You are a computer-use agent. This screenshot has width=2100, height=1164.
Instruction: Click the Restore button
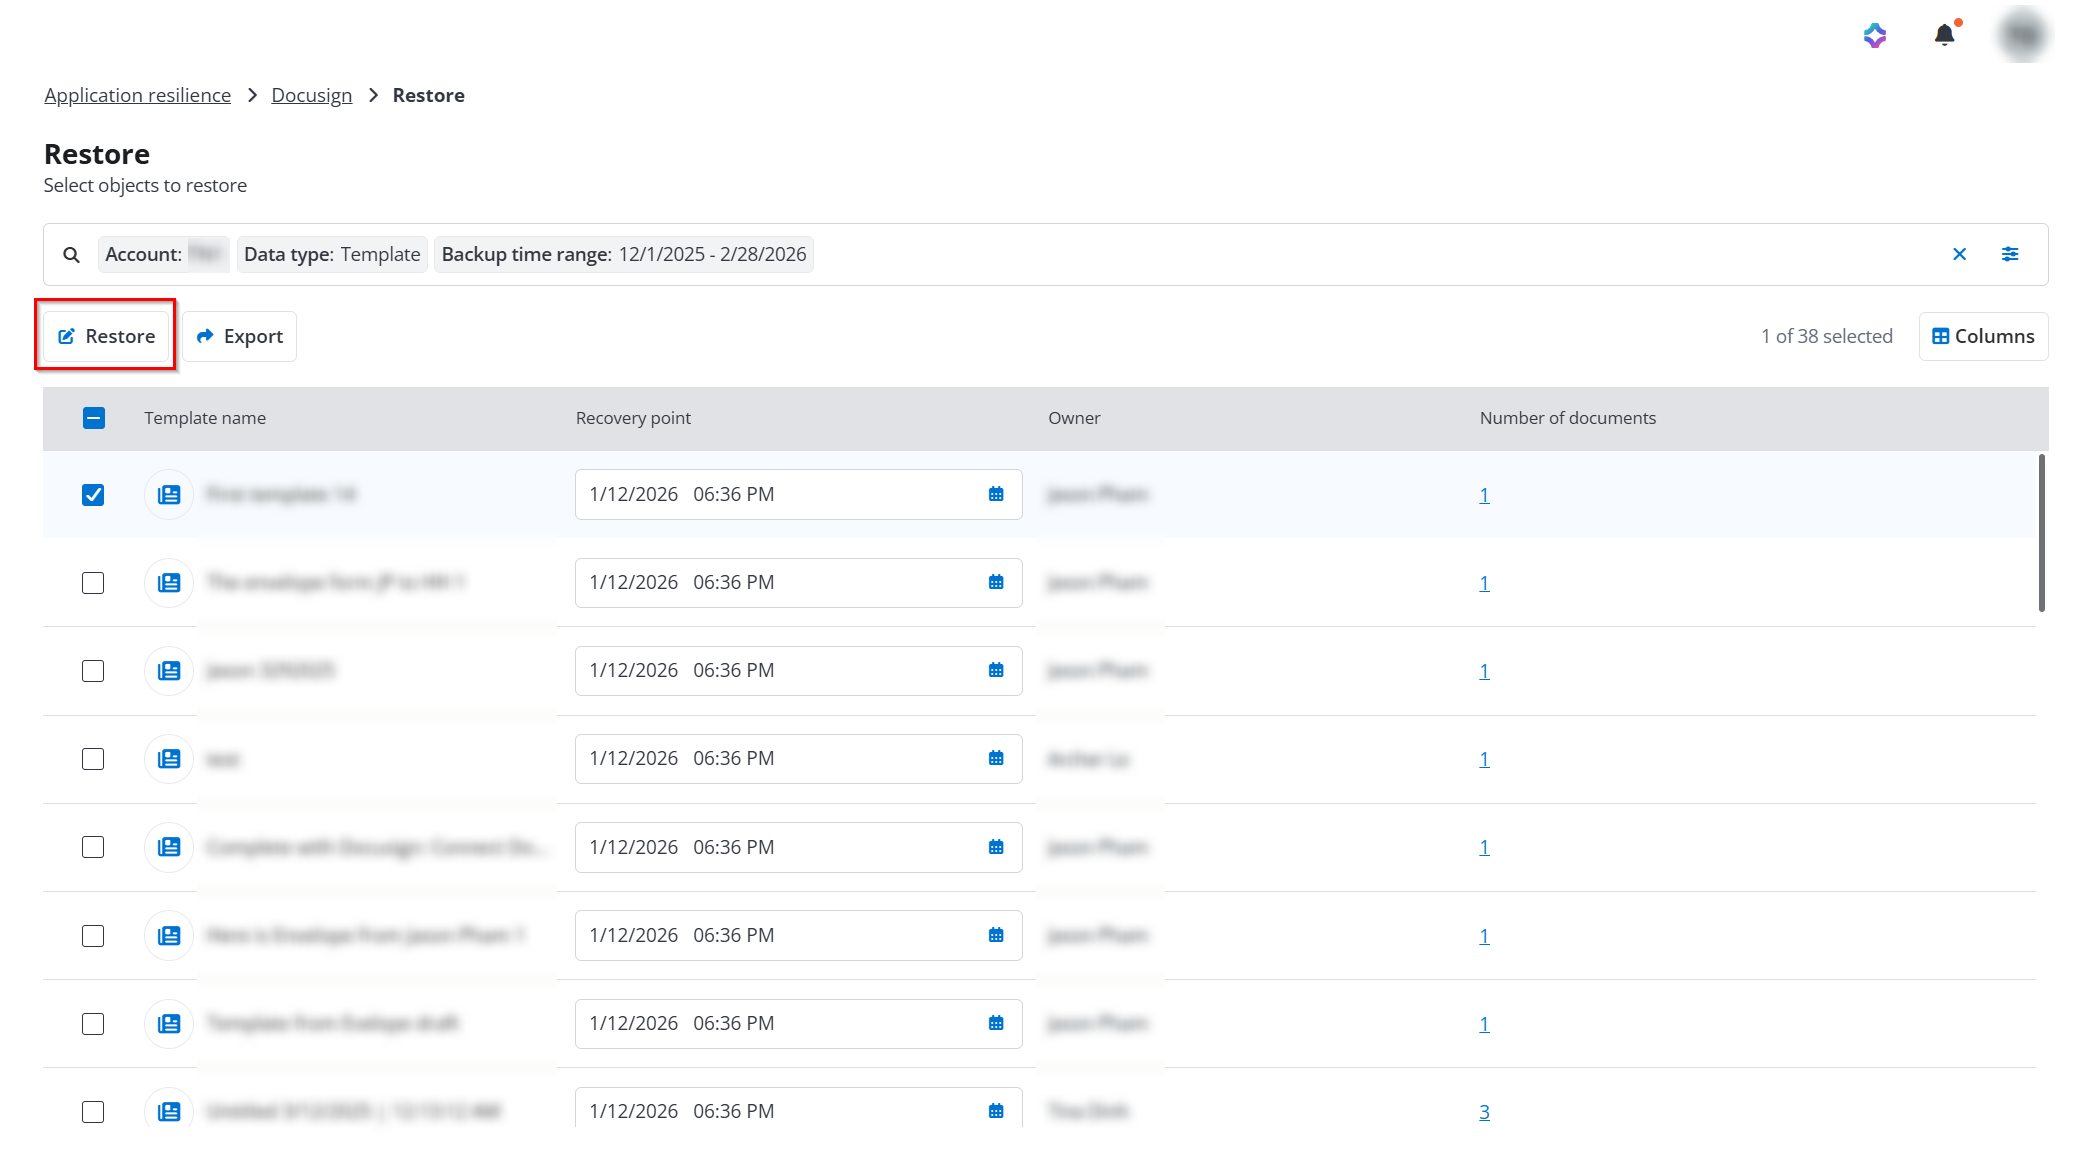click(106, 336)
